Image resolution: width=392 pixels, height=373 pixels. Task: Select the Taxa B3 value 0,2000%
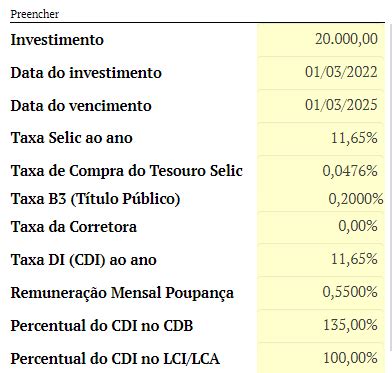click(320, 199)
